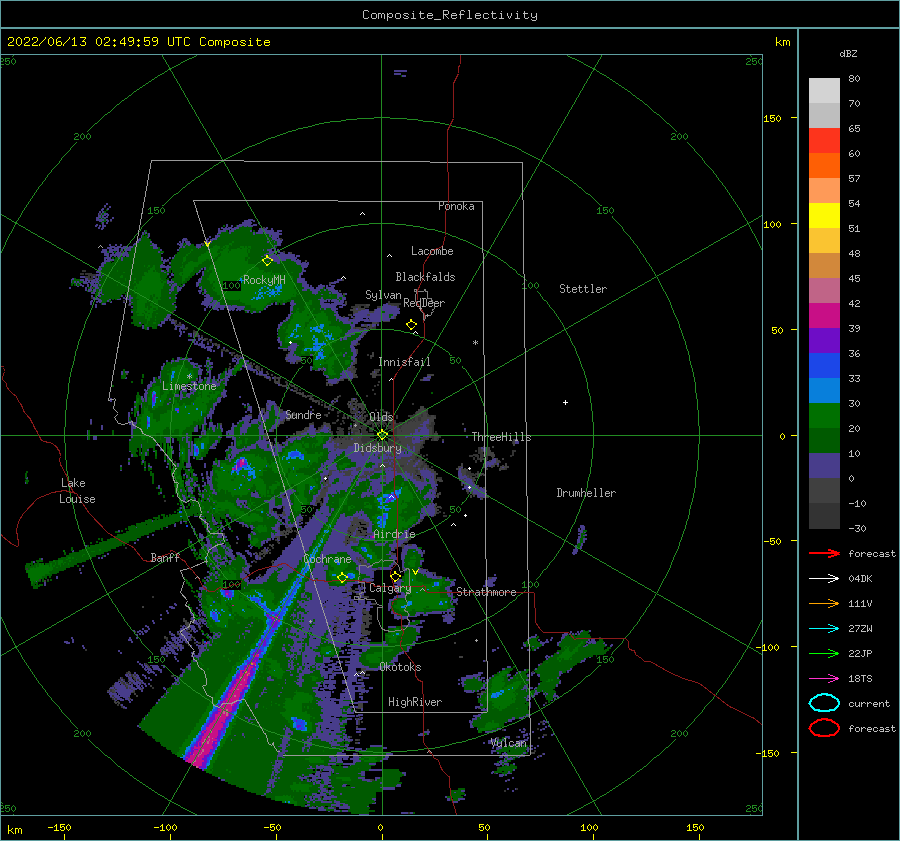This screenshot has height=841, width=900.
Task: Click the Calgary city label
Action: tap(390, 588)
